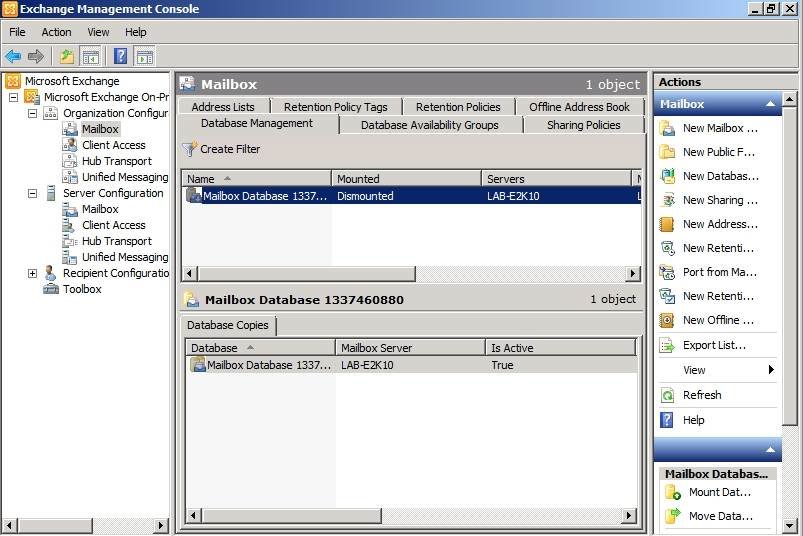Sort copies by Database column header

click(260, 348)
